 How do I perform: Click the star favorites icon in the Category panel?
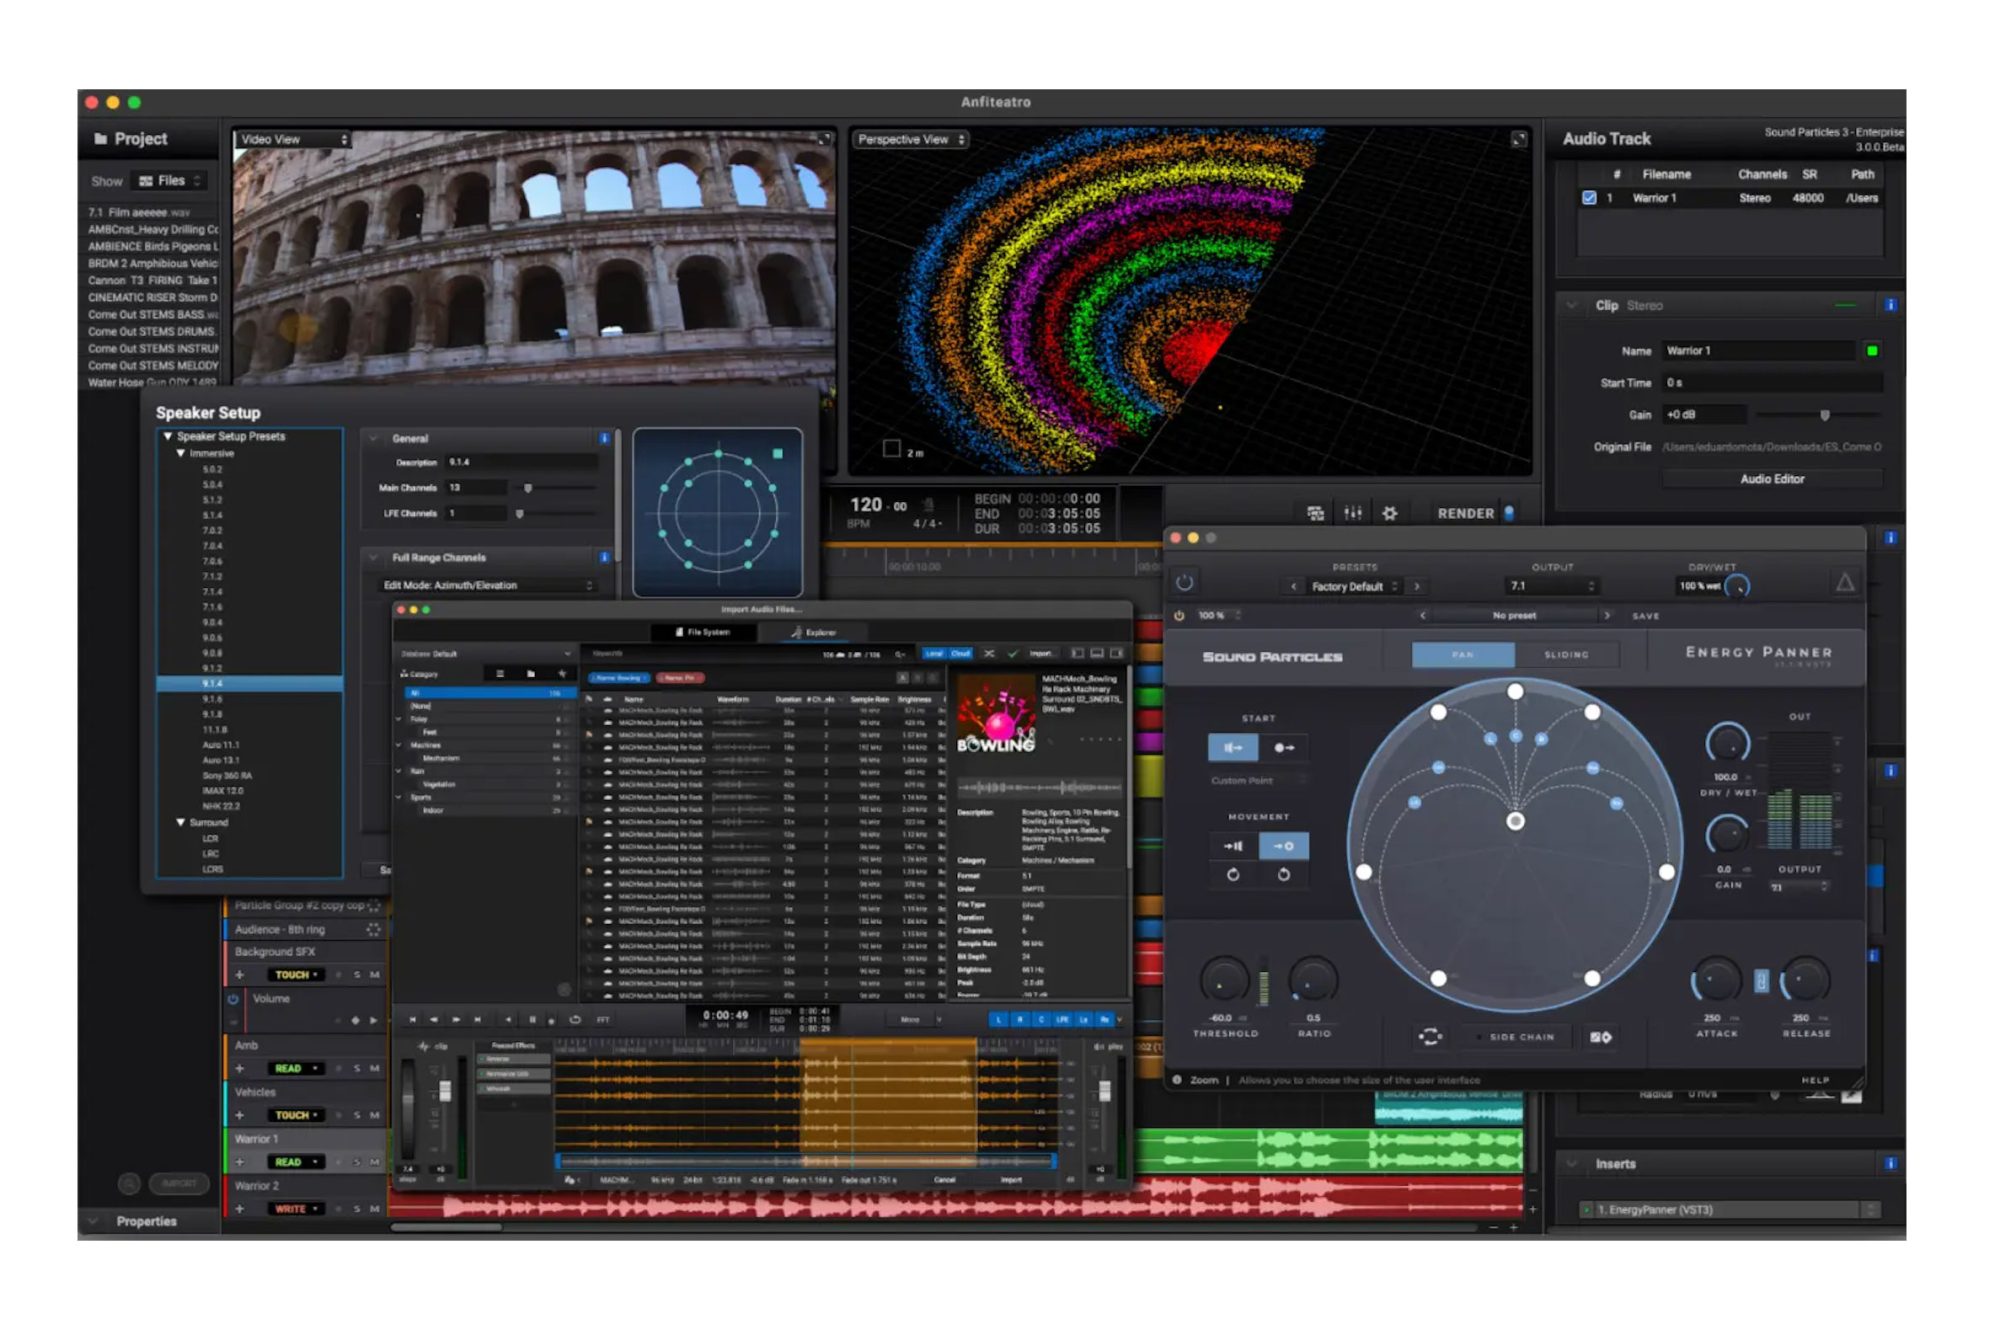coord(562,674)
